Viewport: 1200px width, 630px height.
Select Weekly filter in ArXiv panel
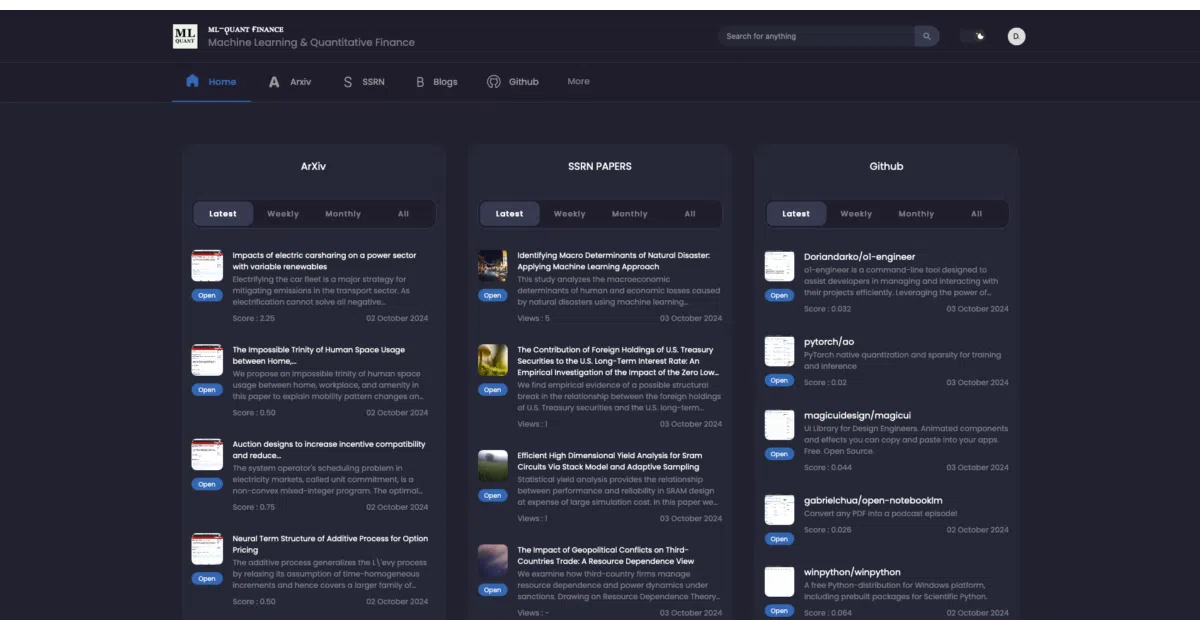coord(283,214)
